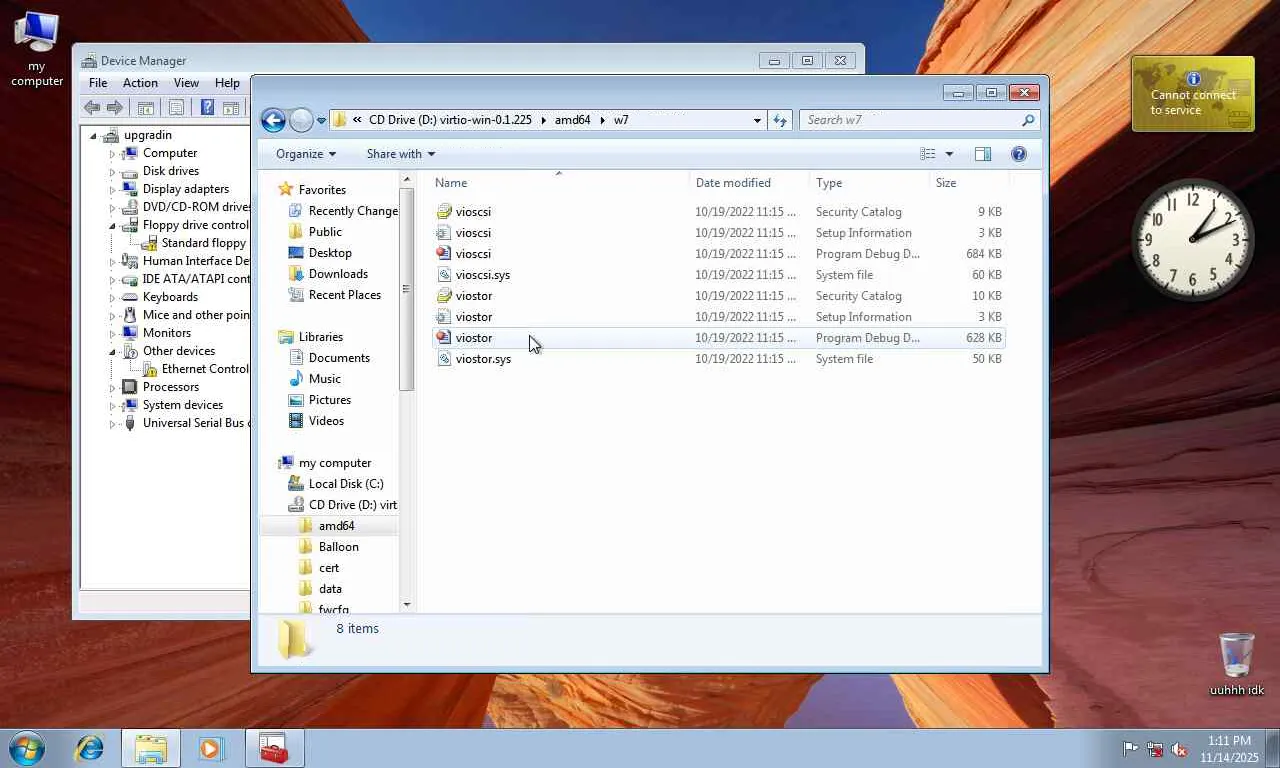Viewport: 1280px width, 768px height.
Task: Expand the Processors node
Action: (113, 388)
